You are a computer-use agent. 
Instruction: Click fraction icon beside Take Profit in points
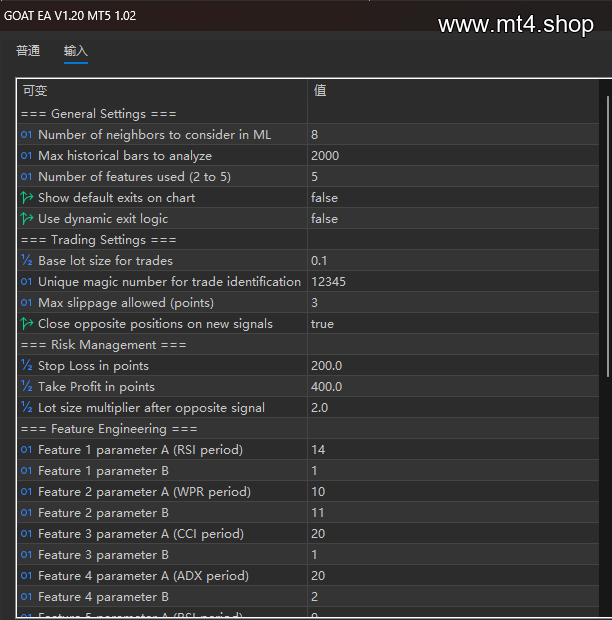pos(26,387)
